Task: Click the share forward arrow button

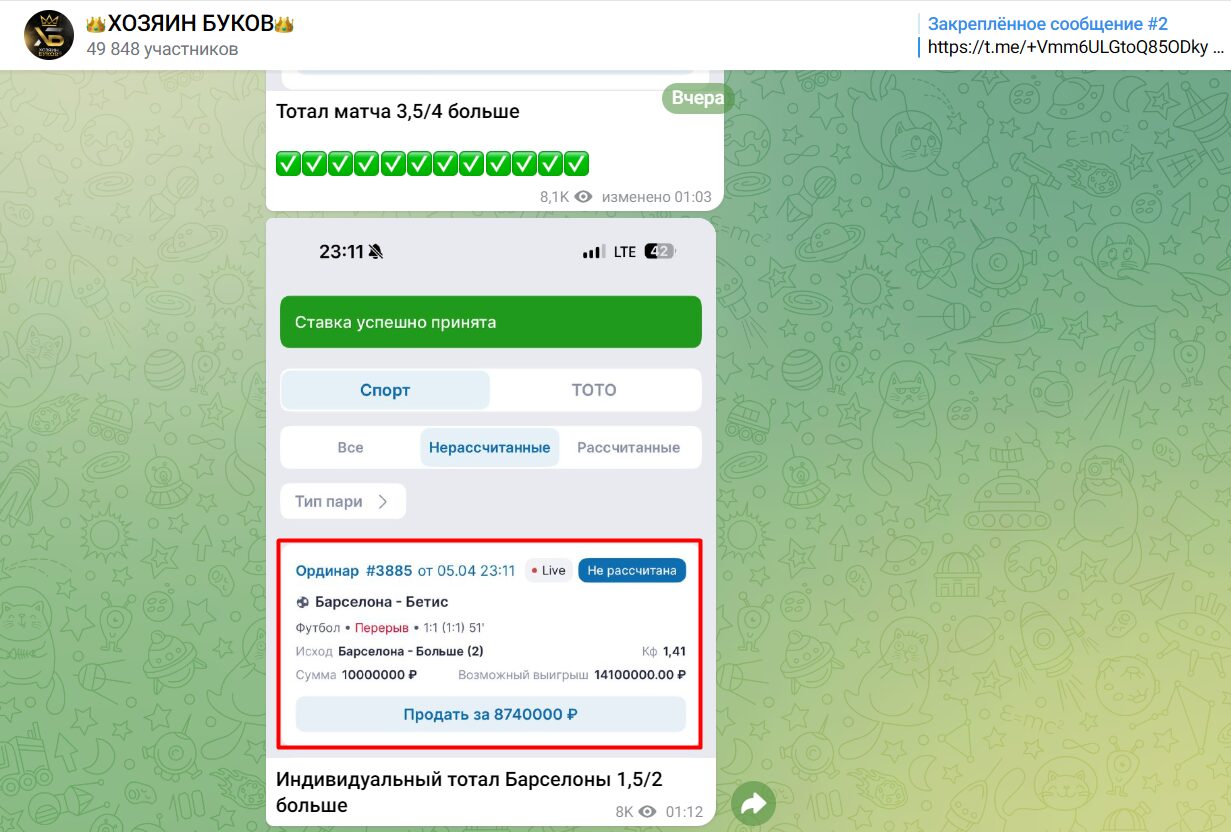Action: [753, 803]
